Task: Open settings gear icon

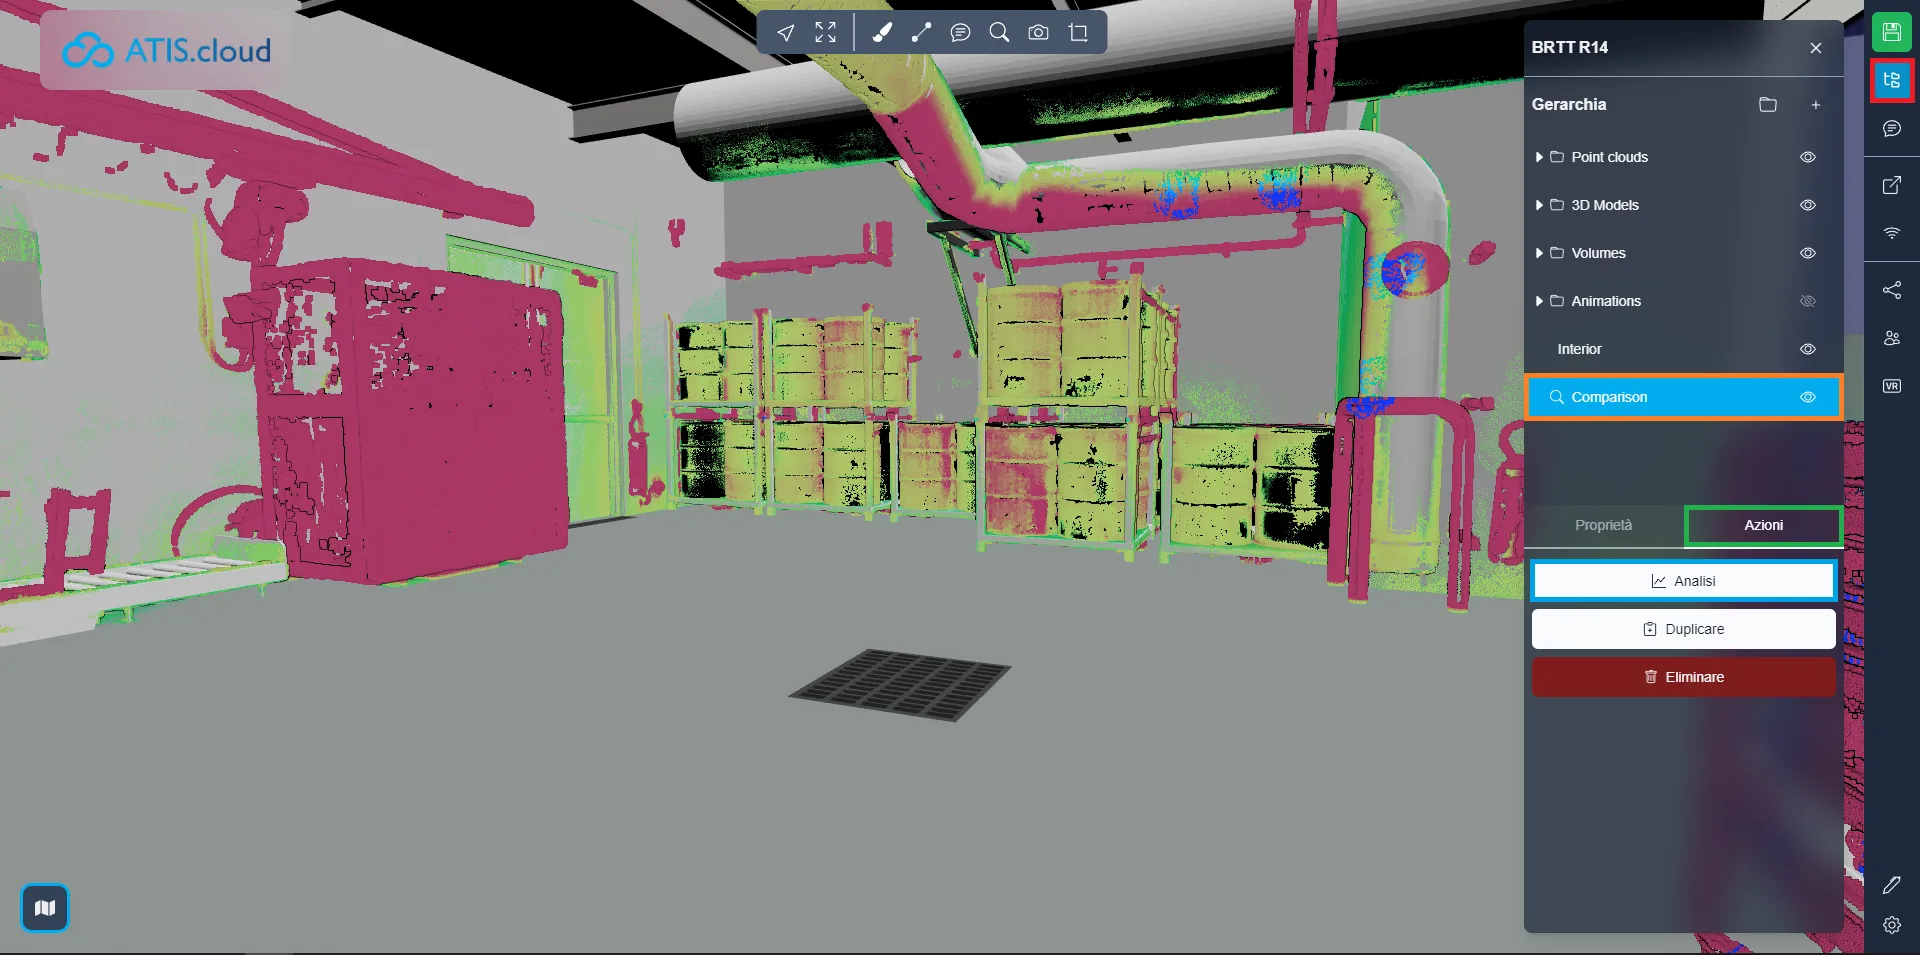Action: 1891,925
